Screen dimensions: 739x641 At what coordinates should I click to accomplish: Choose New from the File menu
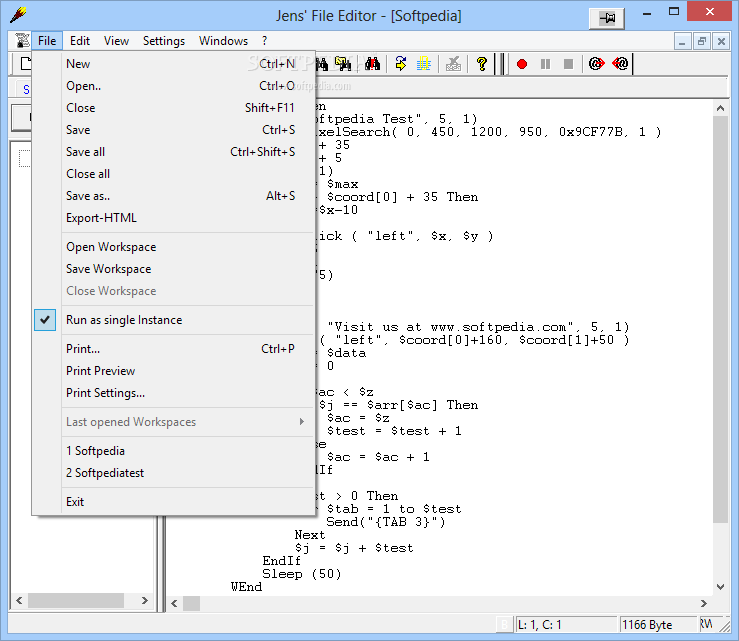[173, 64]
